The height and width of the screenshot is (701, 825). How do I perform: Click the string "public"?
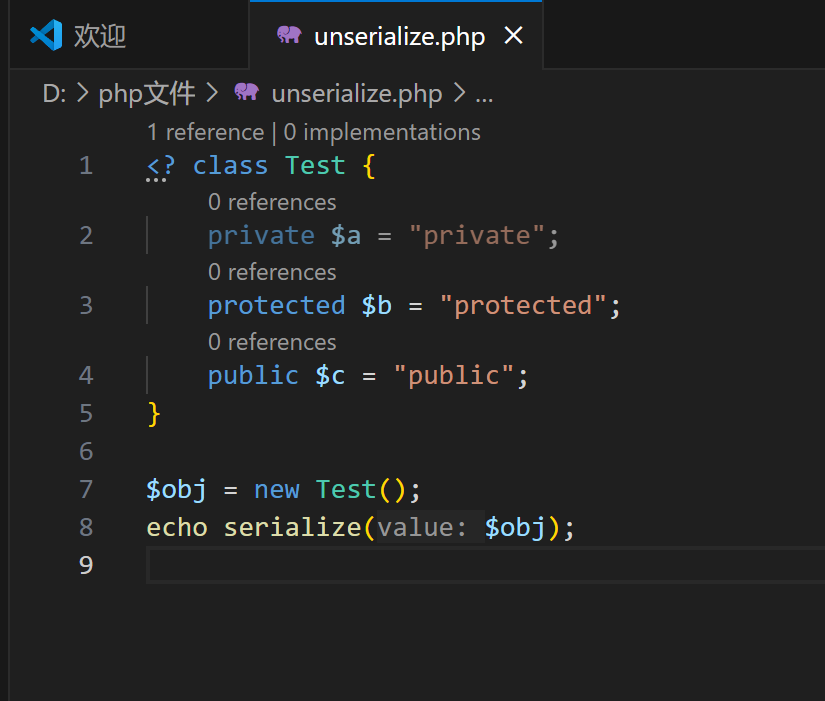454,375
